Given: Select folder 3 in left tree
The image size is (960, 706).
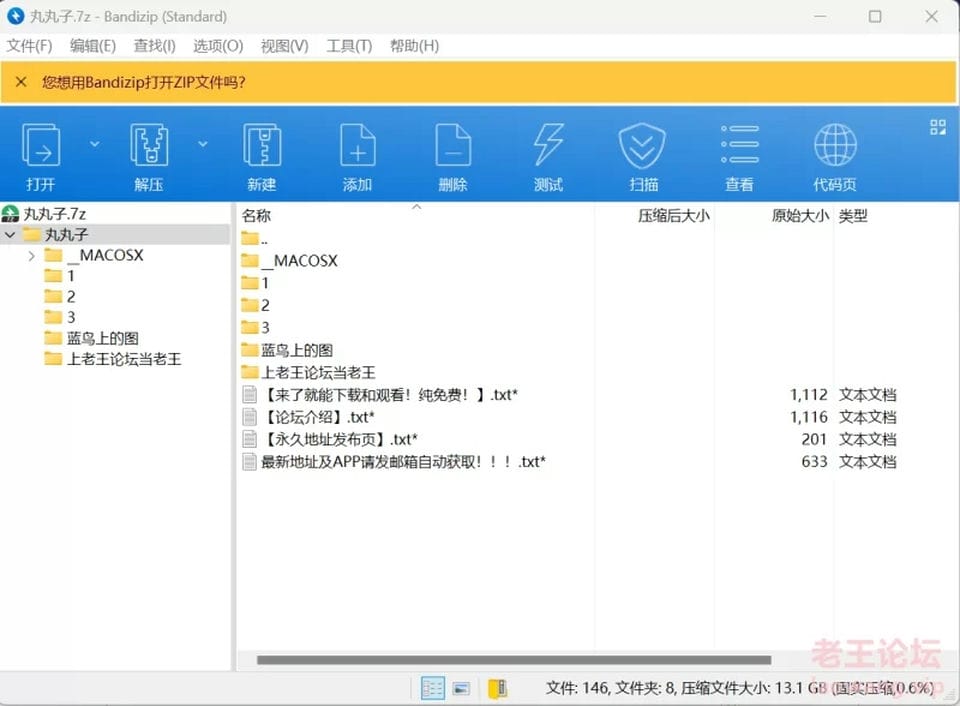Looking at the screenshot, I should pyautogui.click(x=71, y=318).
